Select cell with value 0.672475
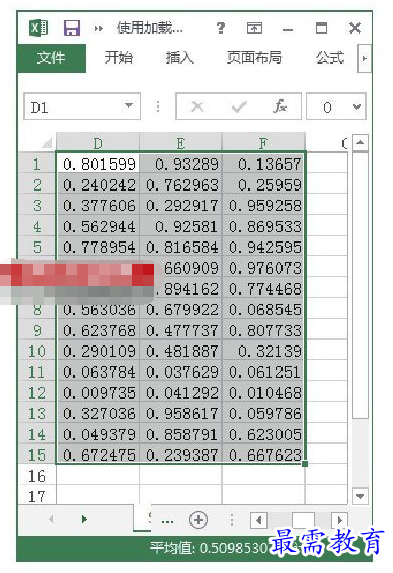The height and width of the screenshot is (573, 393). coord(98,455)
